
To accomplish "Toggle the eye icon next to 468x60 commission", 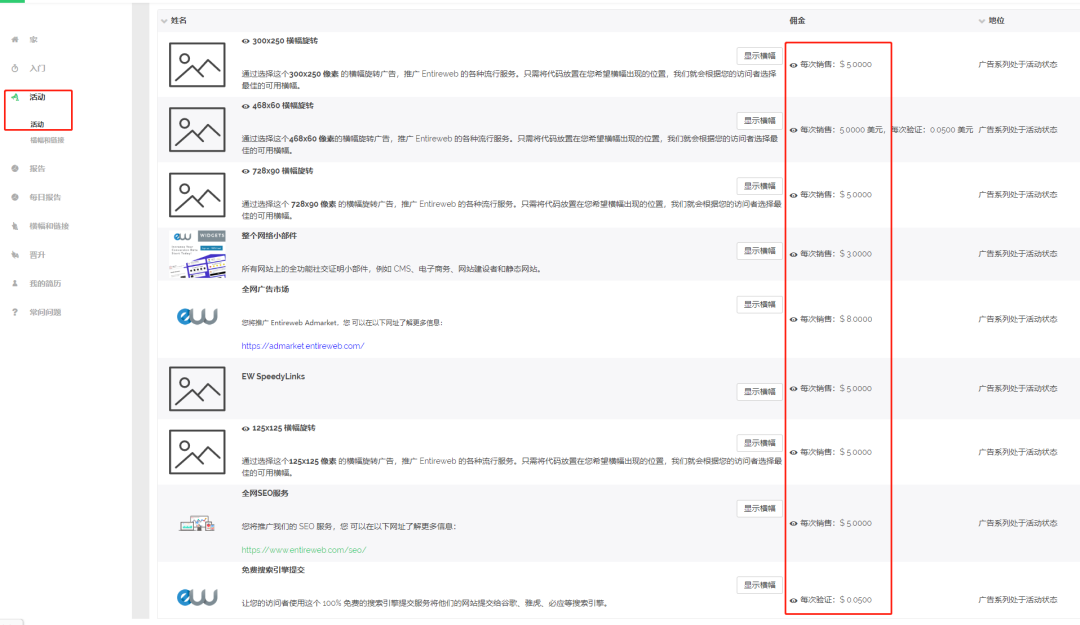I will [794, 130].
